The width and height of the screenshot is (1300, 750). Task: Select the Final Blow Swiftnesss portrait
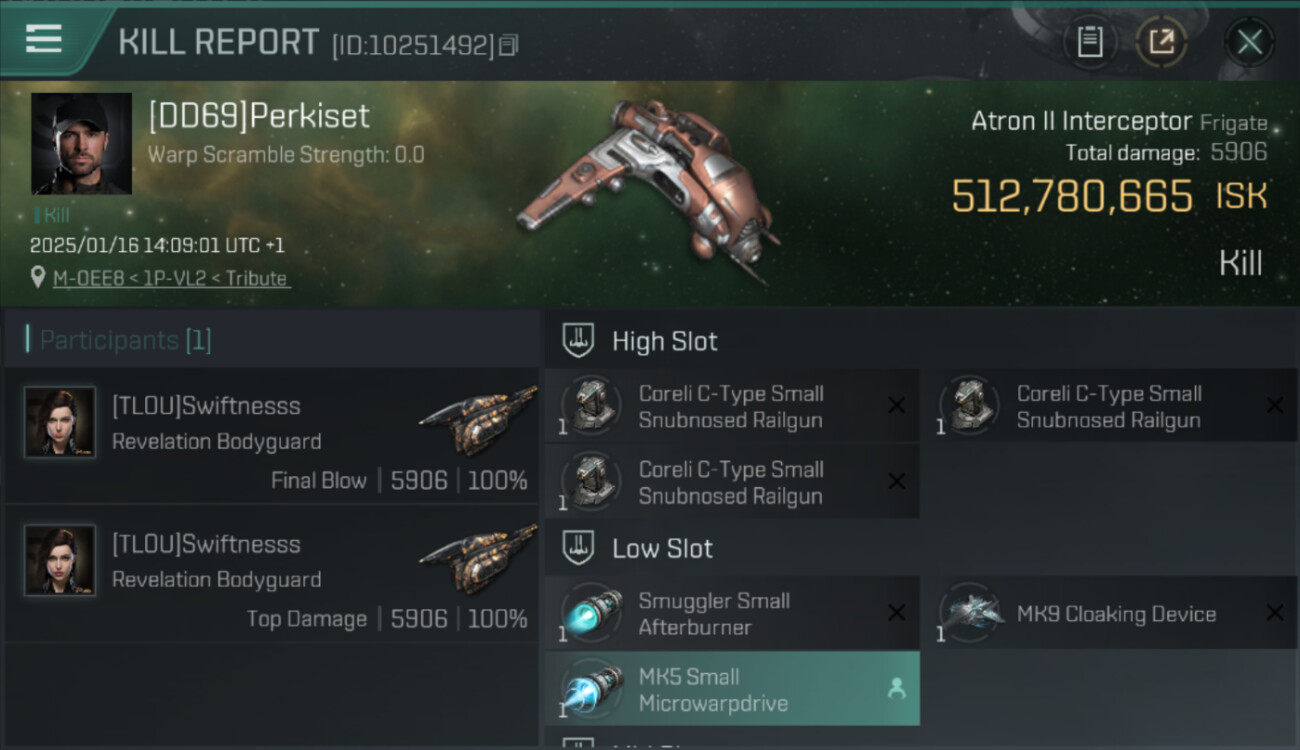pos(60,422)
